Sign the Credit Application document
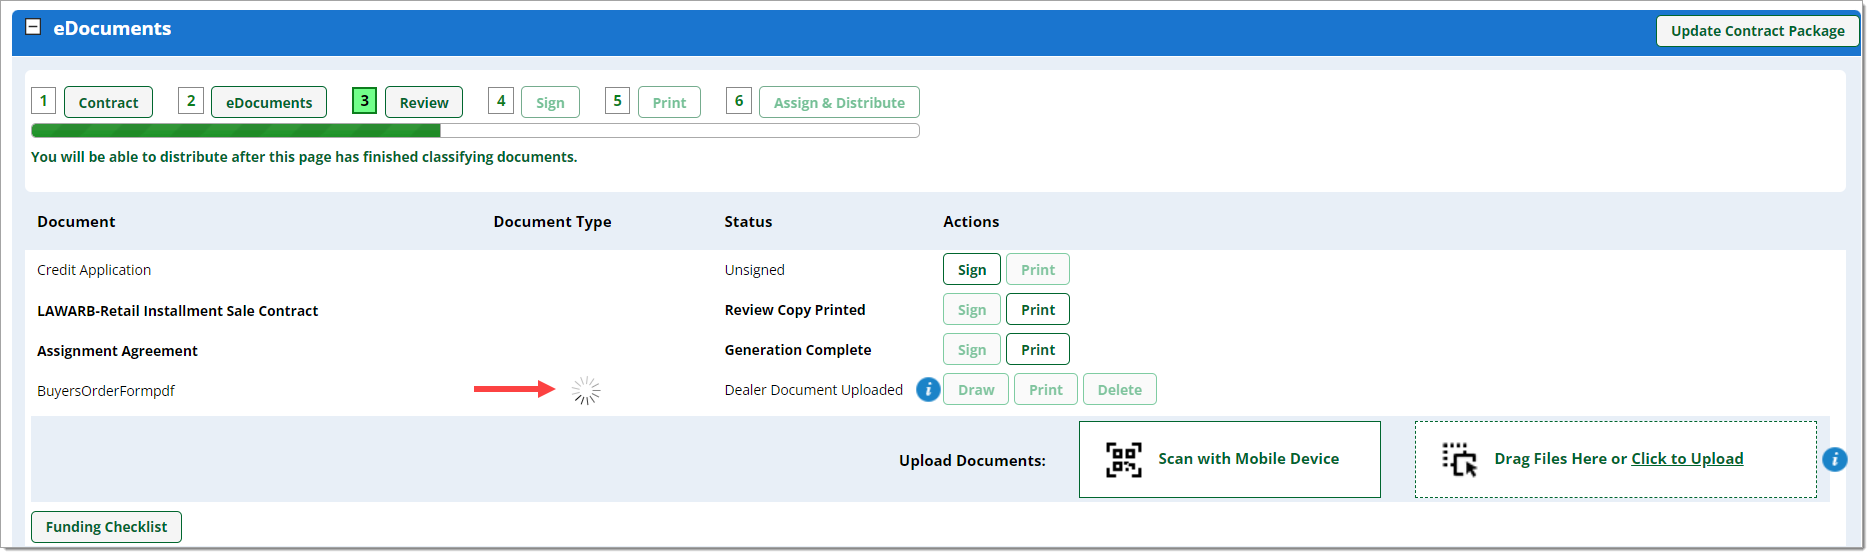Image resolution: width=1870 pixels, height=555 pixels. click(x=972, y=270)
